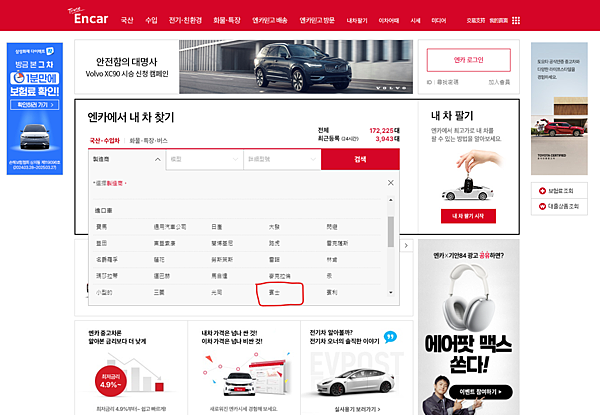Open the 내차 가격은 price comparison card

tap(244, 368)
